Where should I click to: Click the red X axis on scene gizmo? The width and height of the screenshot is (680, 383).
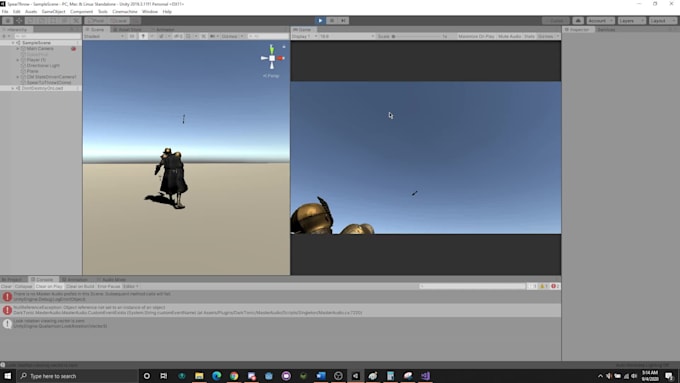[x=281, y=58]
